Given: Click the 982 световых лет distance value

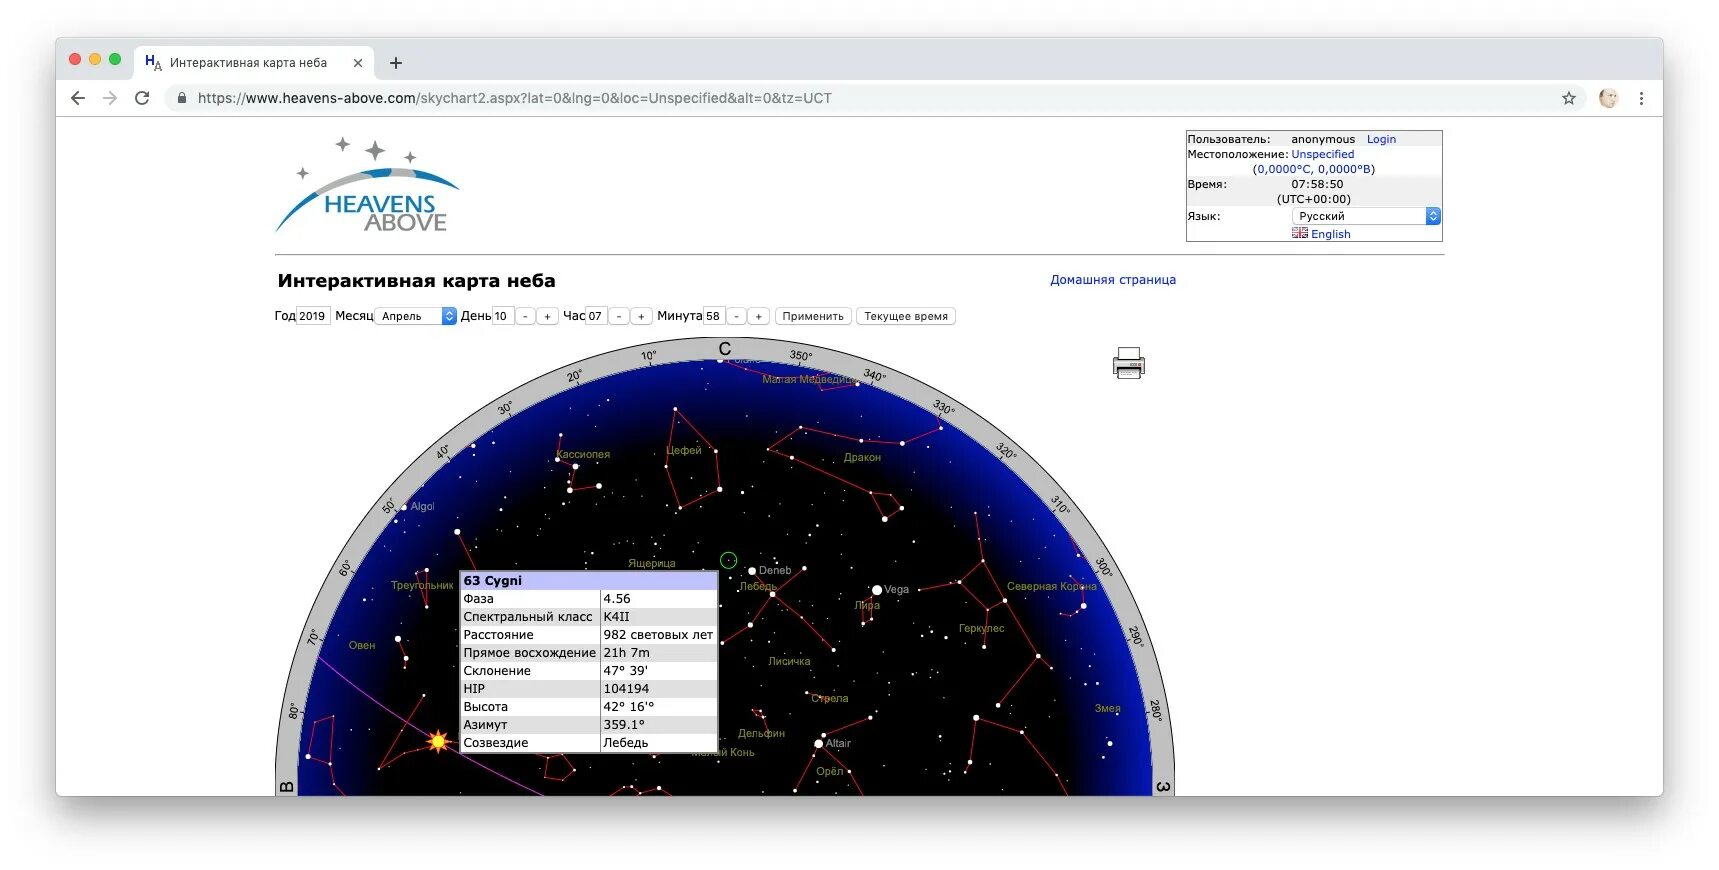Looking at the screenshot, I should click(658, 635).
